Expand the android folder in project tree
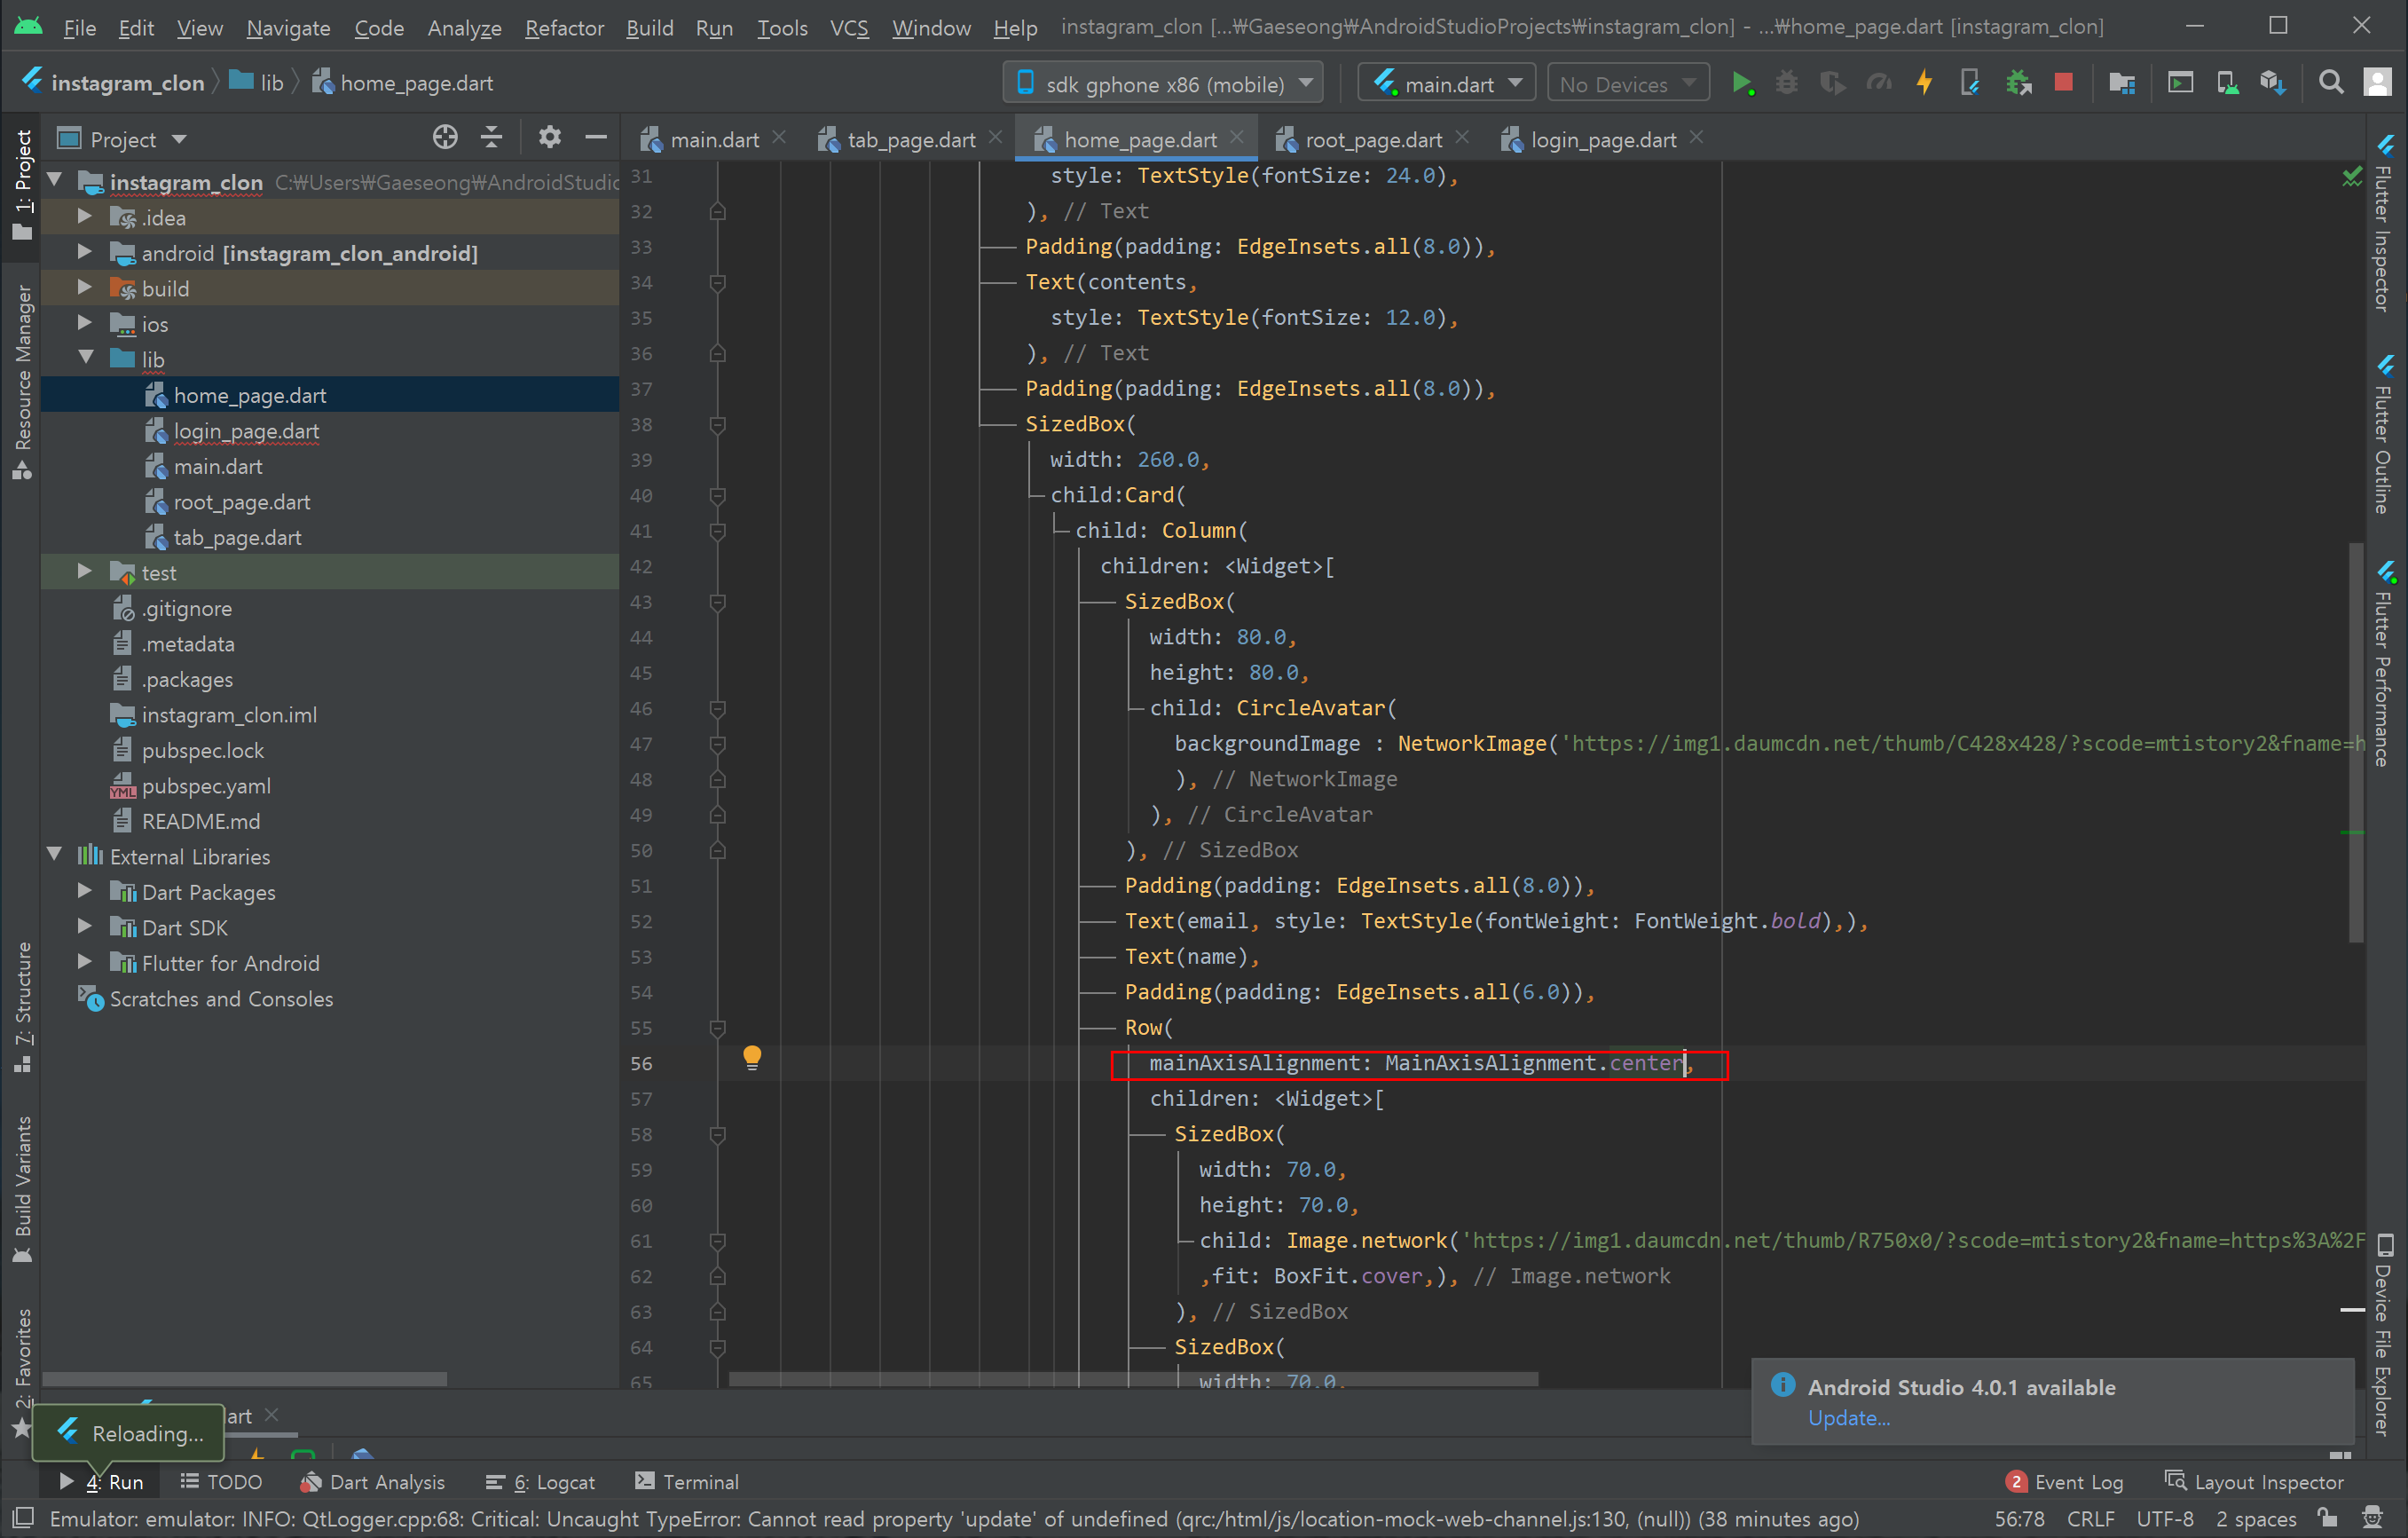The image size is (2408, 1538). [85, 253]
